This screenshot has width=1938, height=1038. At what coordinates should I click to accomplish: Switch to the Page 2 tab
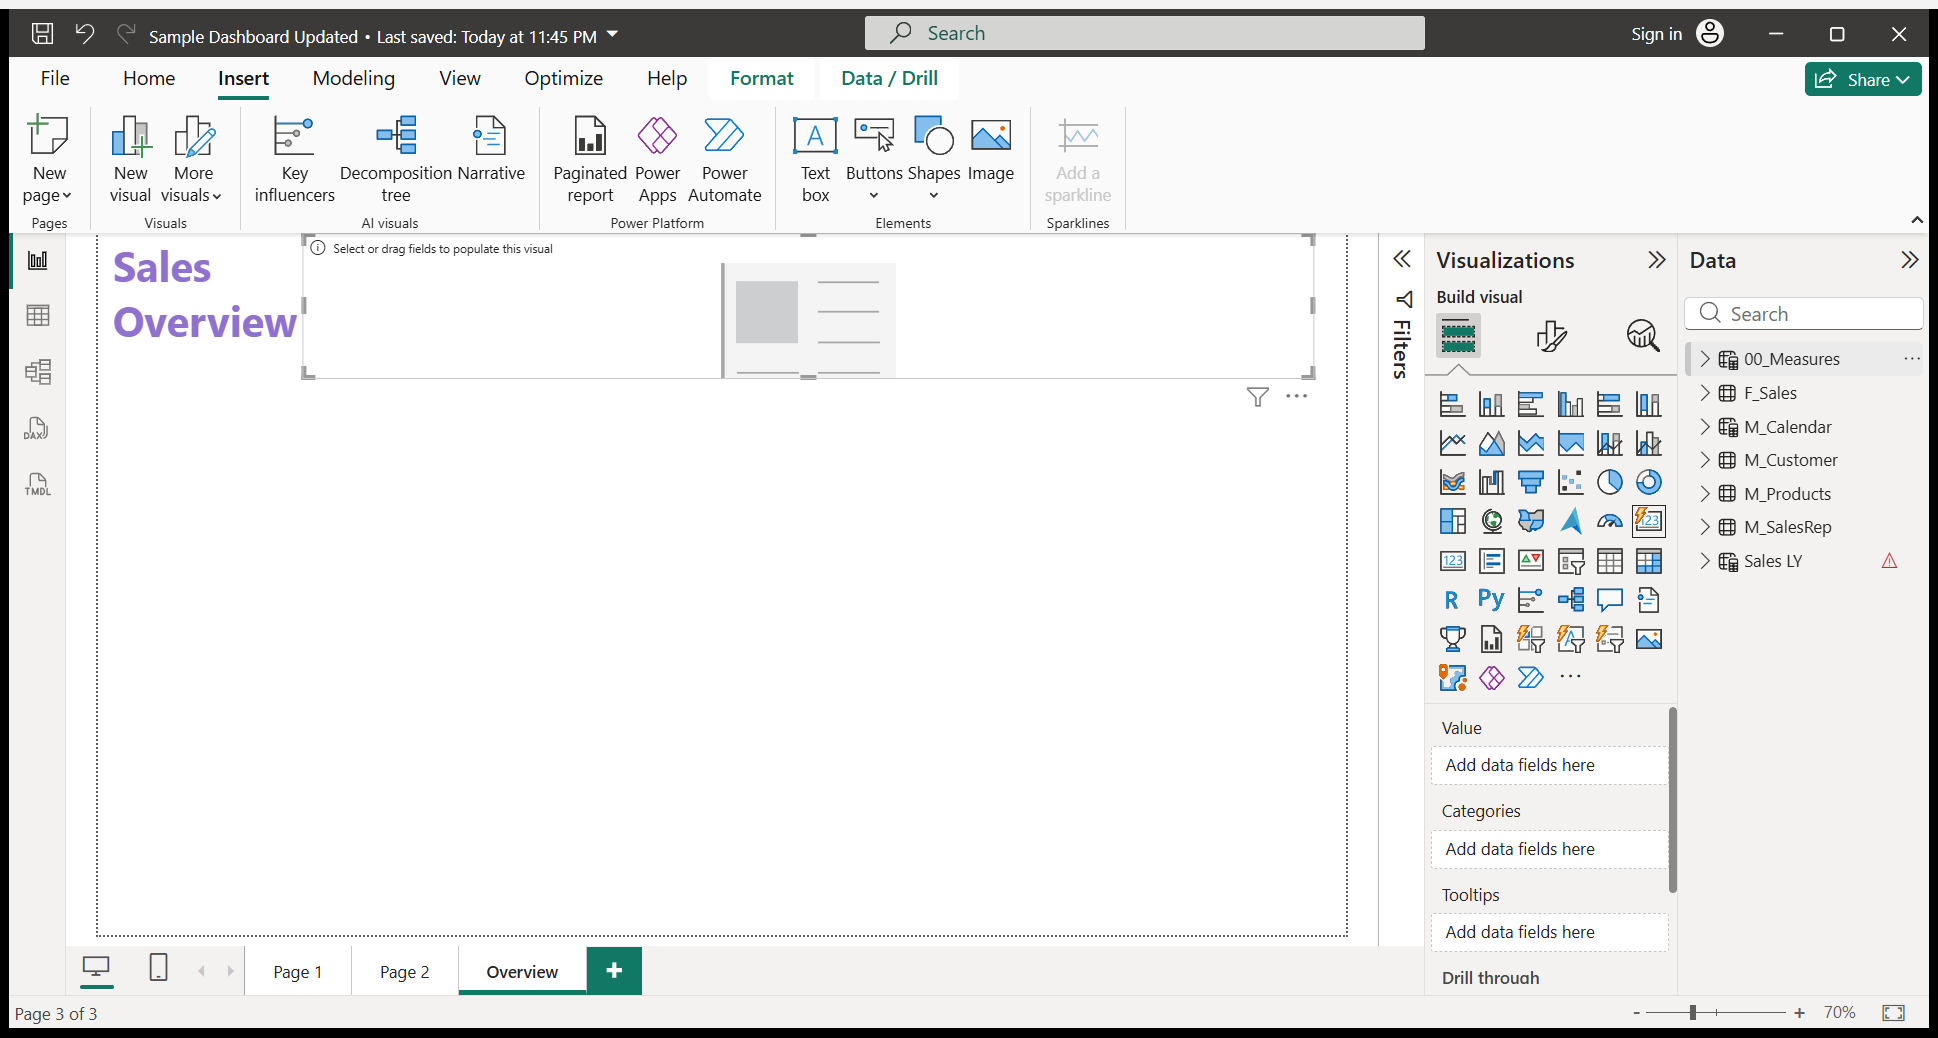[x=404, y=972]
